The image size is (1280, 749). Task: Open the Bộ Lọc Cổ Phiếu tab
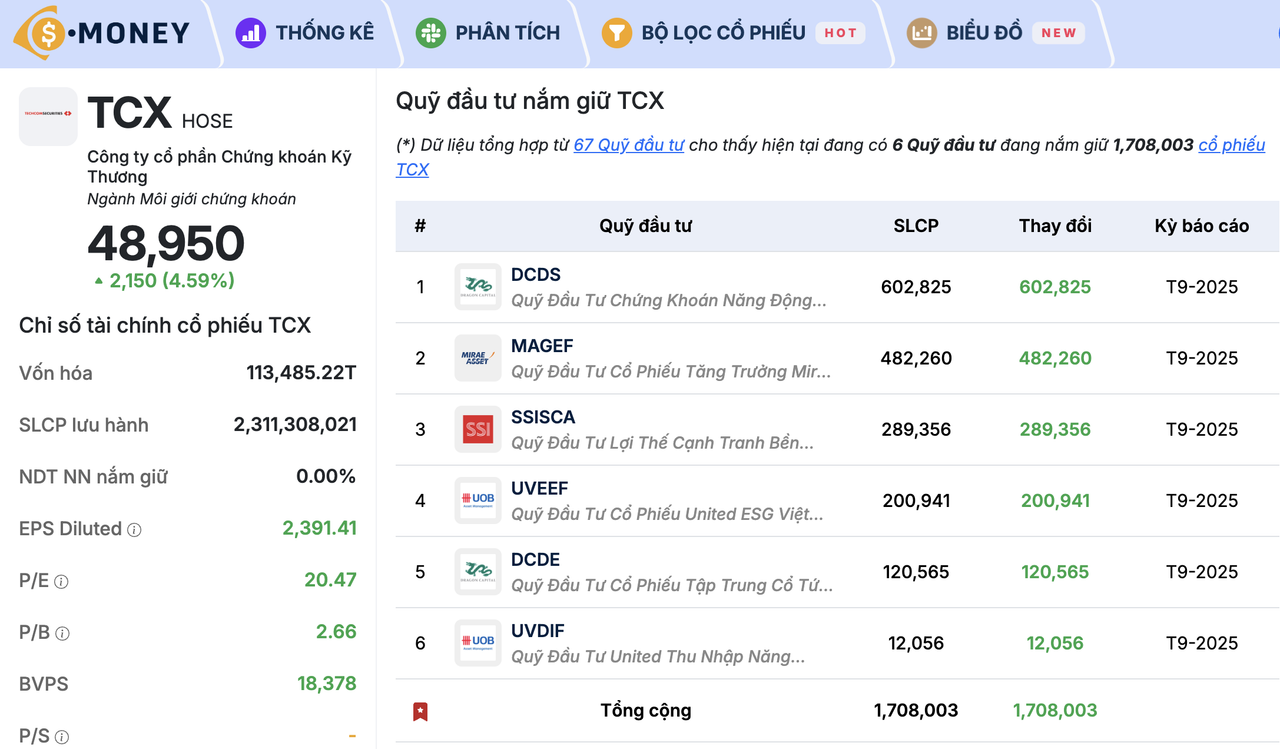734,33
